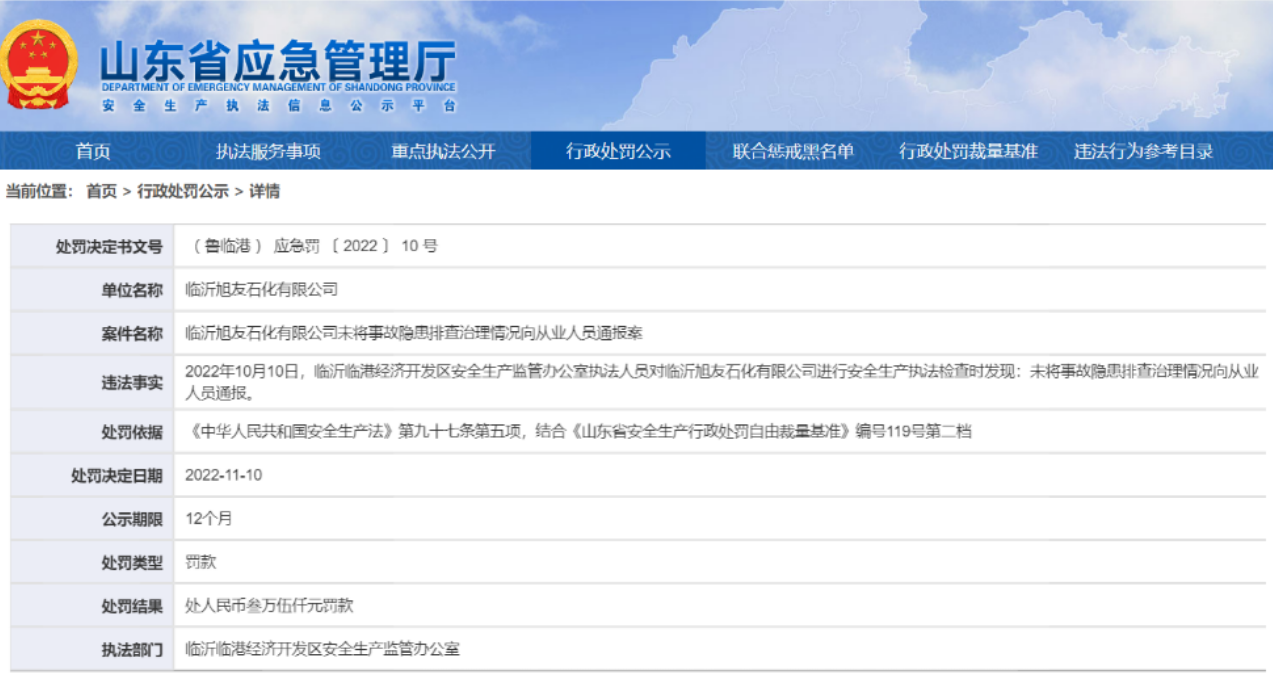1273x675 pixels.
Task: Select the legal basis text 《中华人民共和国安全生产法》
Action: coord(291,432)
